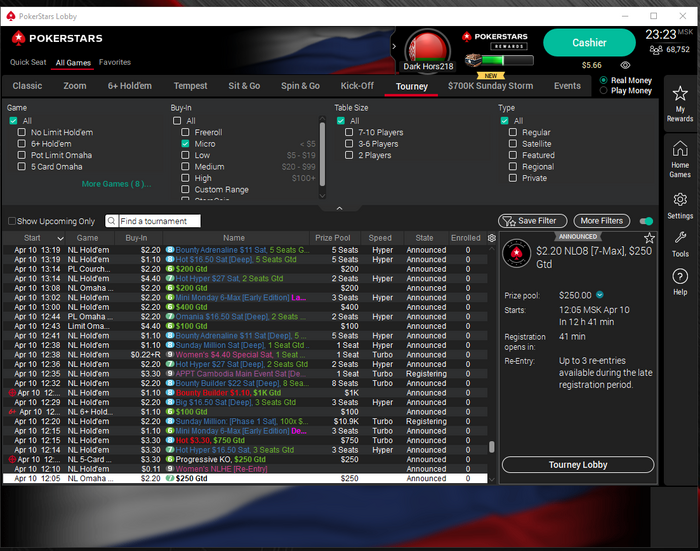Check 6+ Hold'em game filter
This screenshot has width=700, height=551.
21,144
